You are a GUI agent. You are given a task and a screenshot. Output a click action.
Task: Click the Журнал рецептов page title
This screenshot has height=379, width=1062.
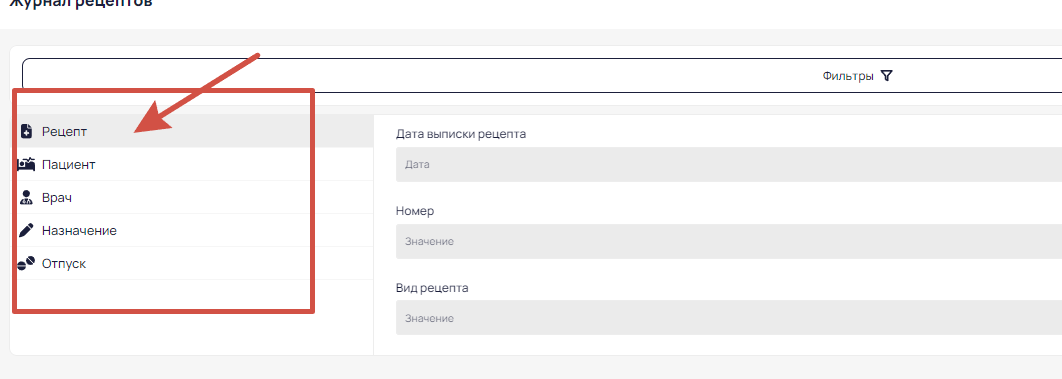click(x=76, y=3)
